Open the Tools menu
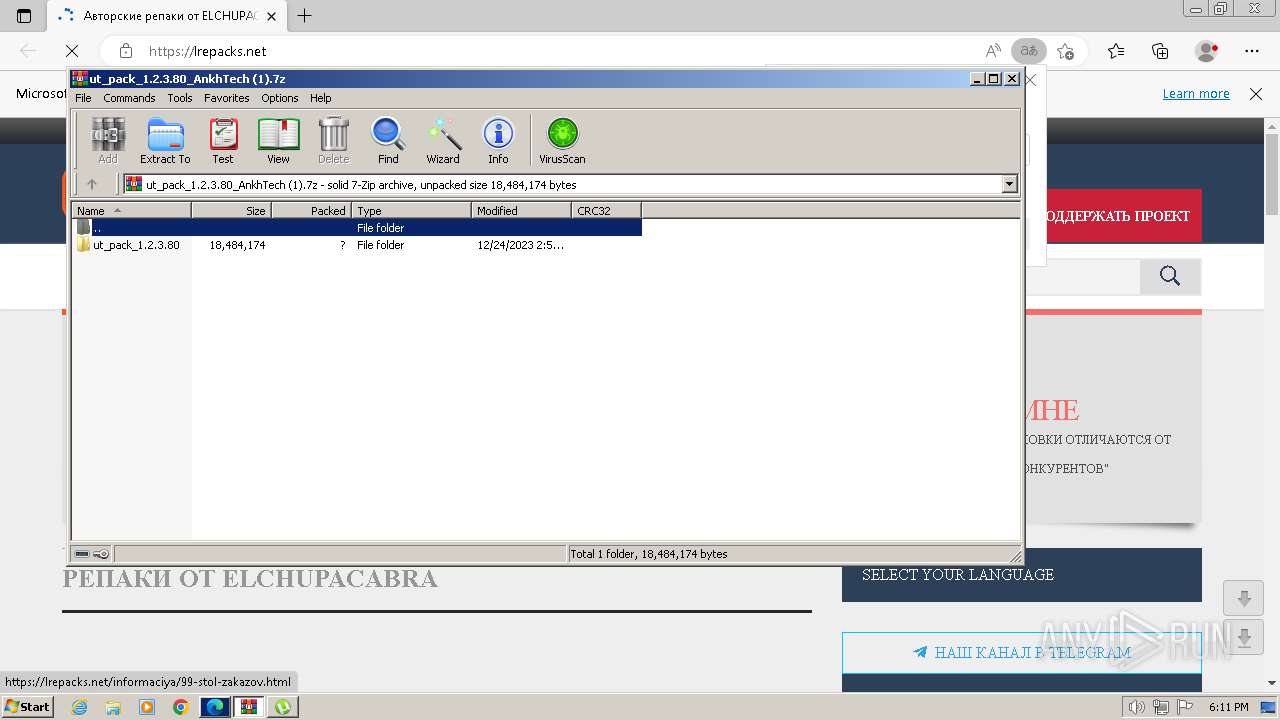This screenshot has width=1280, height=720. (x=180, y=98)
